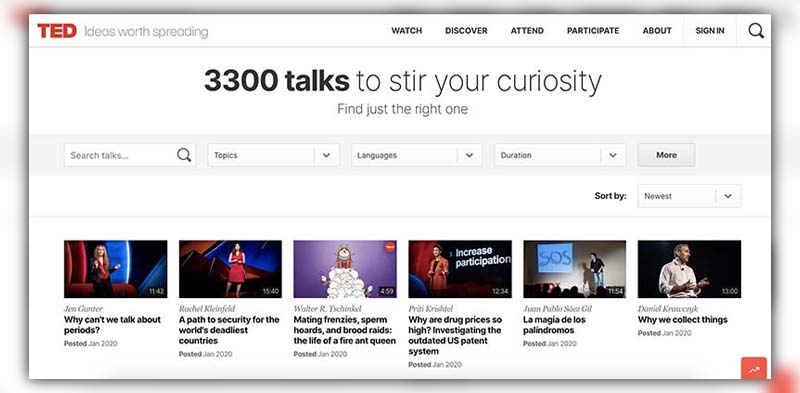Open the DISCOVER menu
Viewport: 800px width, 393px height.
tap(466, 31)
